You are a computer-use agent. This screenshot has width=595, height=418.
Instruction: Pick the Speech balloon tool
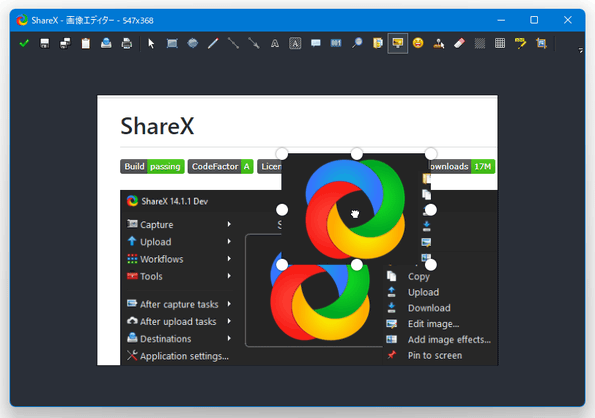pos(315,43)
